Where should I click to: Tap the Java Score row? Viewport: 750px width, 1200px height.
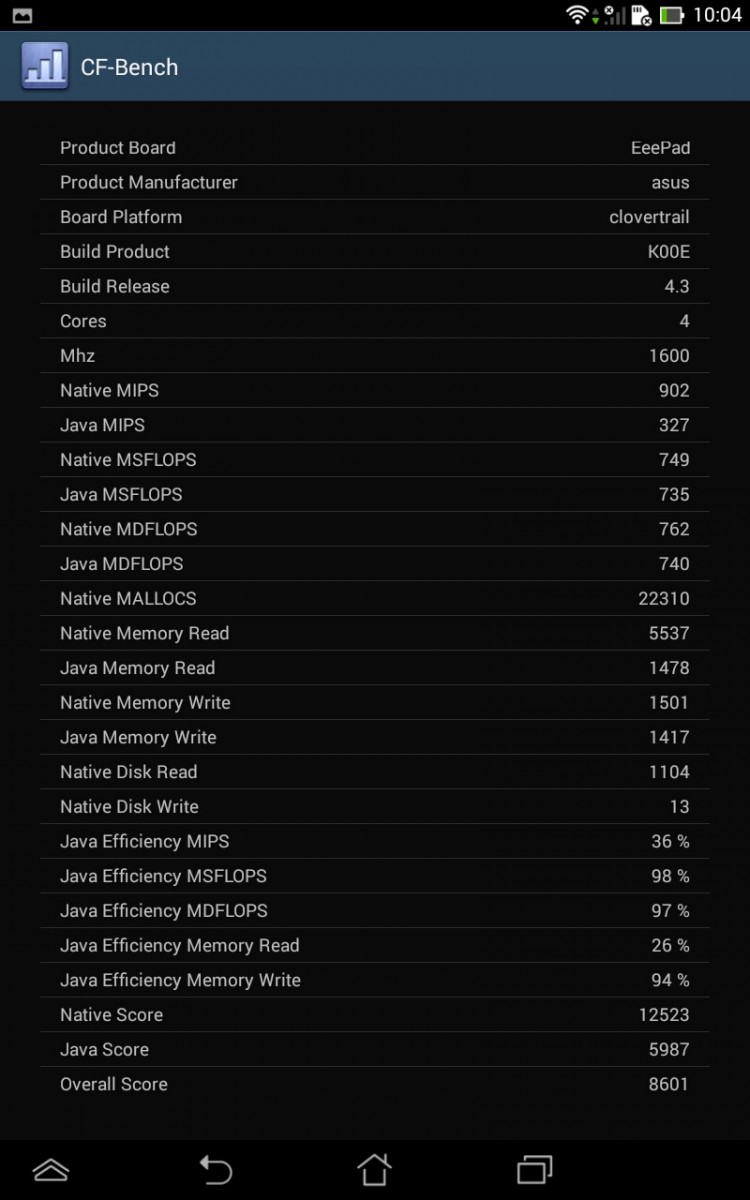point(375,1049)
